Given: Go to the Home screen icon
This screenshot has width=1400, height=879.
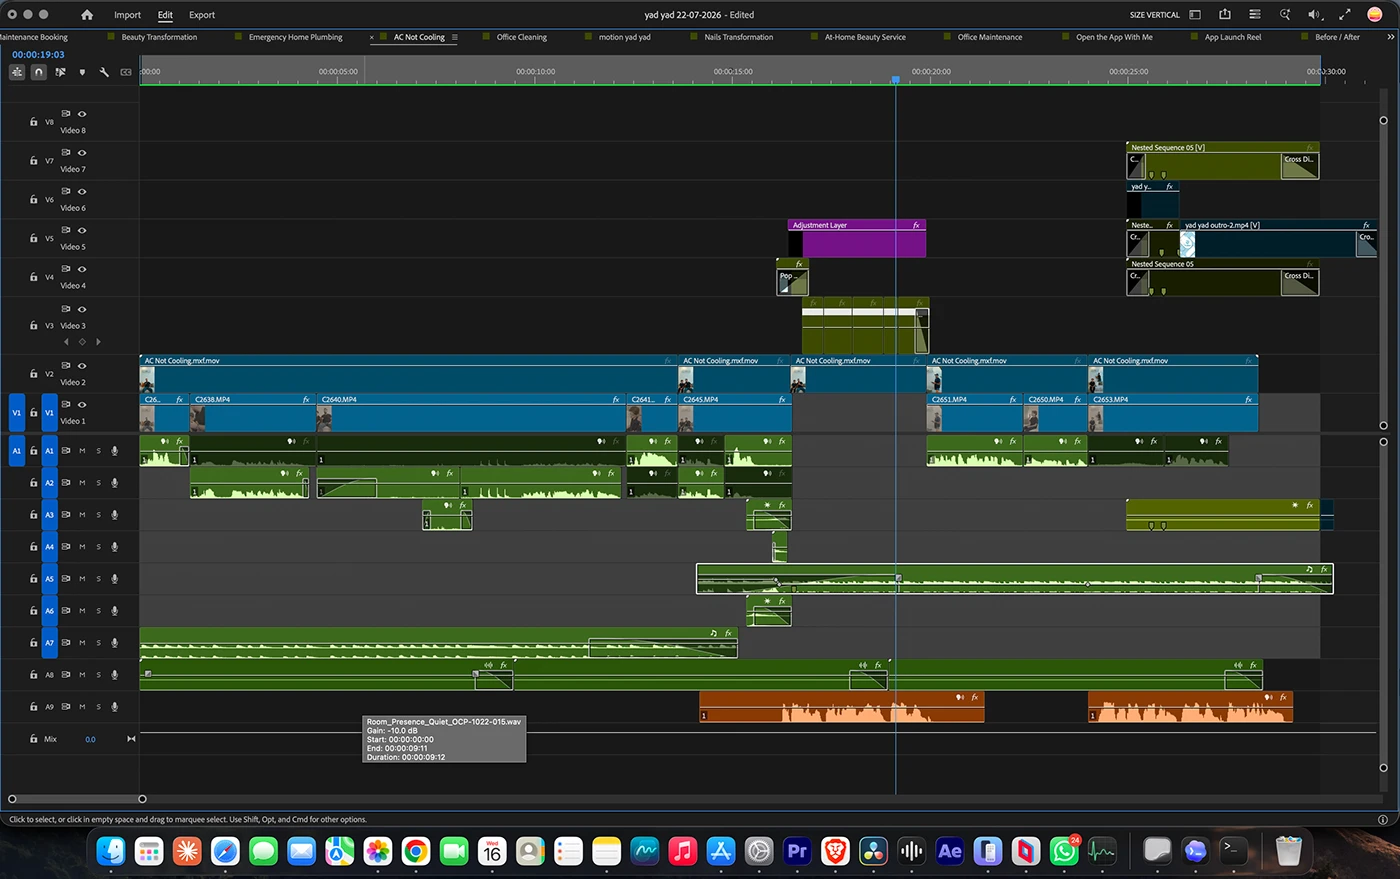Looking at the screenshot, I should point(87,15).
